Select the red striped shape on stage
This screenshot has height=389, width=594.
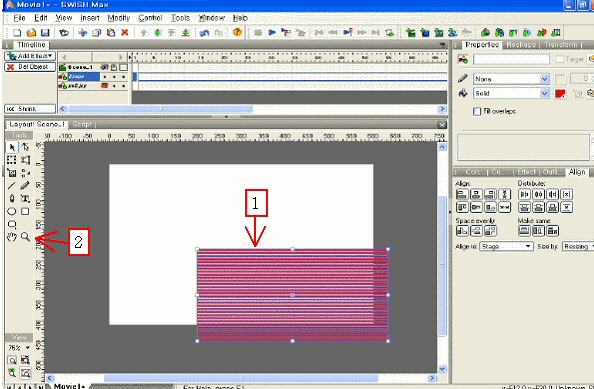(x=292, y=295)
